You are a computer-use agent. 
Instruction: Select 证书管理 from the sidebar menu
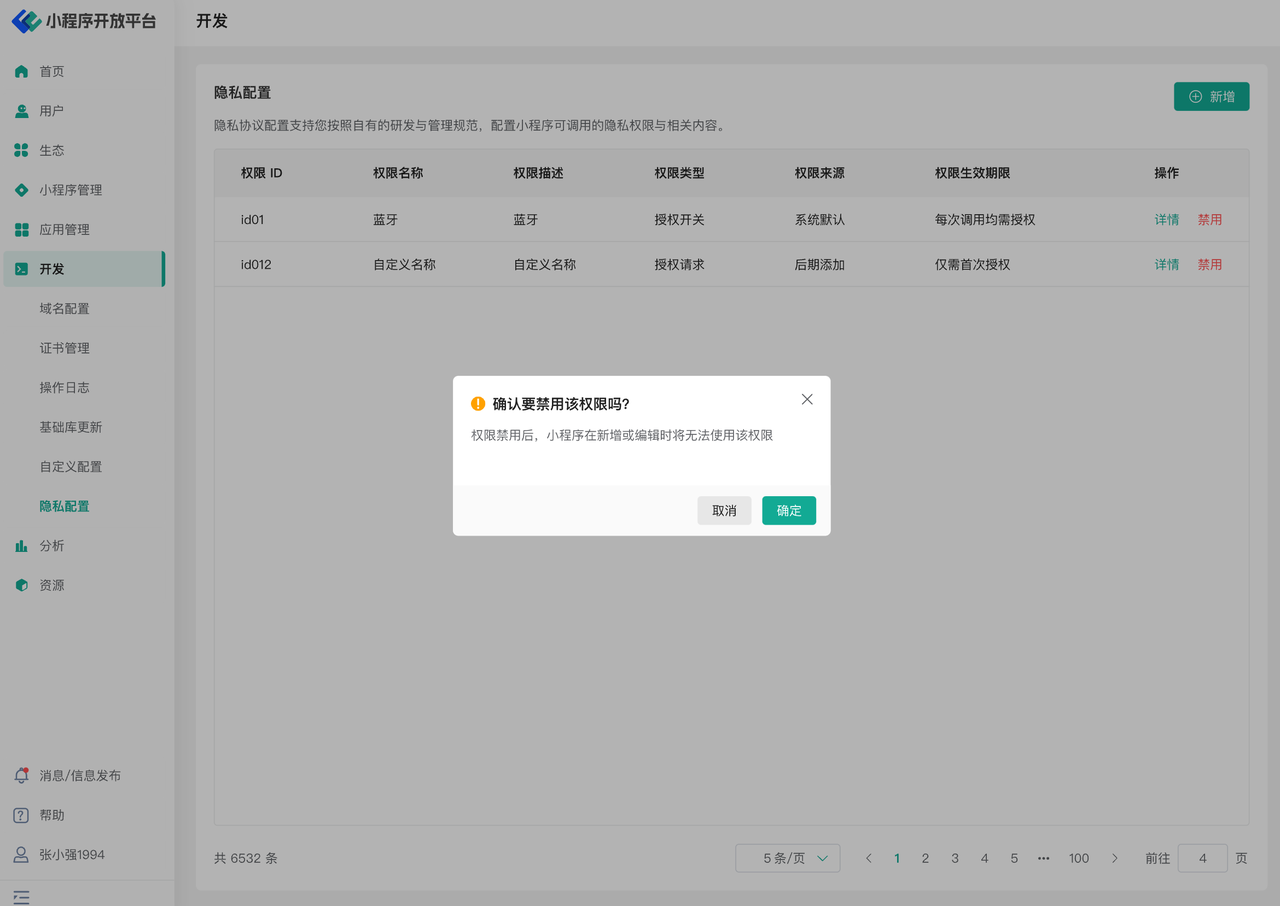[x=64, y=348]
